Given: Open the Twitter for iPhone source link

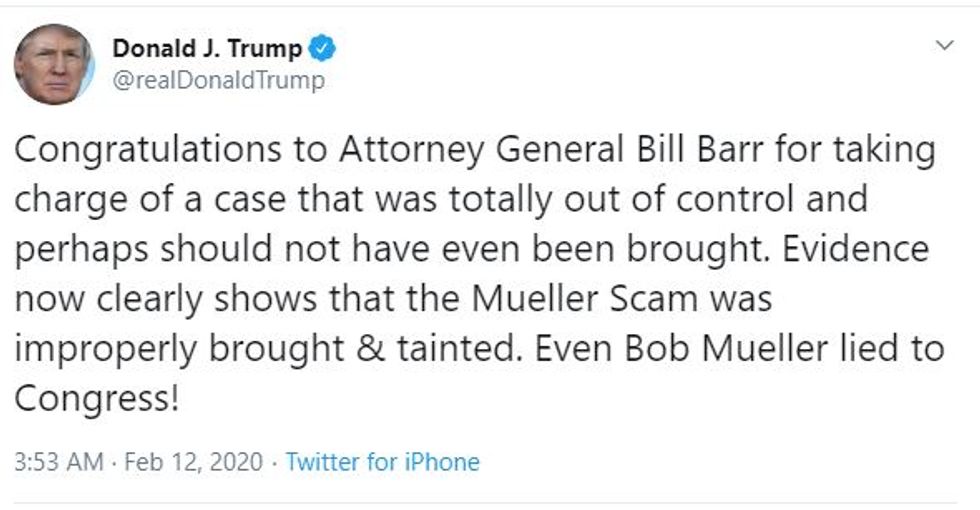Looking at the screenshot, I should tap(382, 462).
